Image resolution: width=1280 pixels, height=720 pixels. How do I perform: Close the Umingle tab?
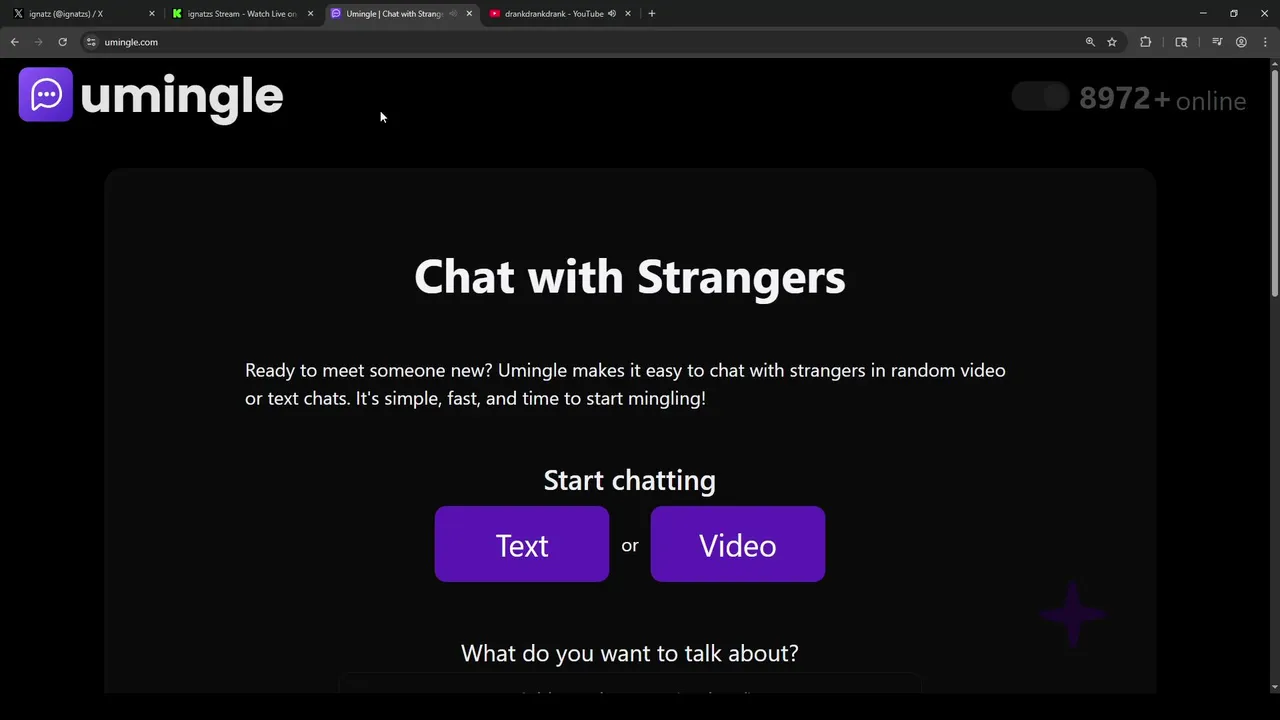click(x=469, y=14)
